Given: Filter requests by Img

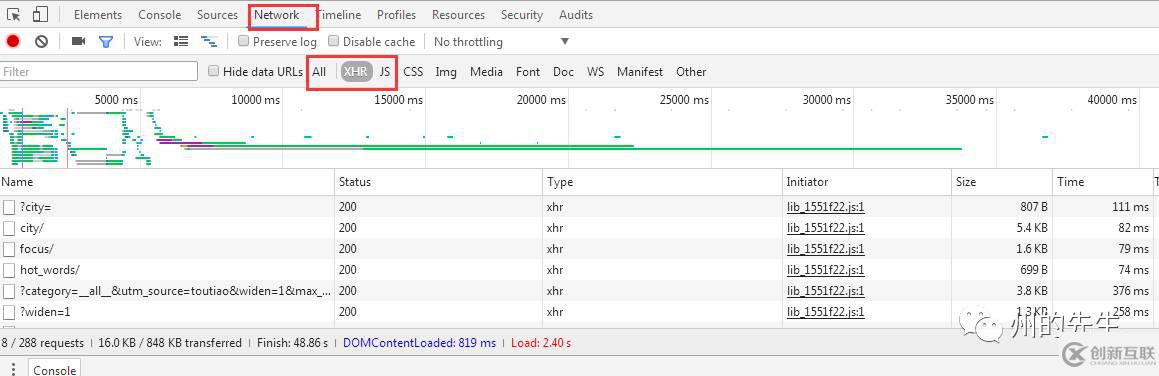Looking at the screenshot, I should pos(446,72).
